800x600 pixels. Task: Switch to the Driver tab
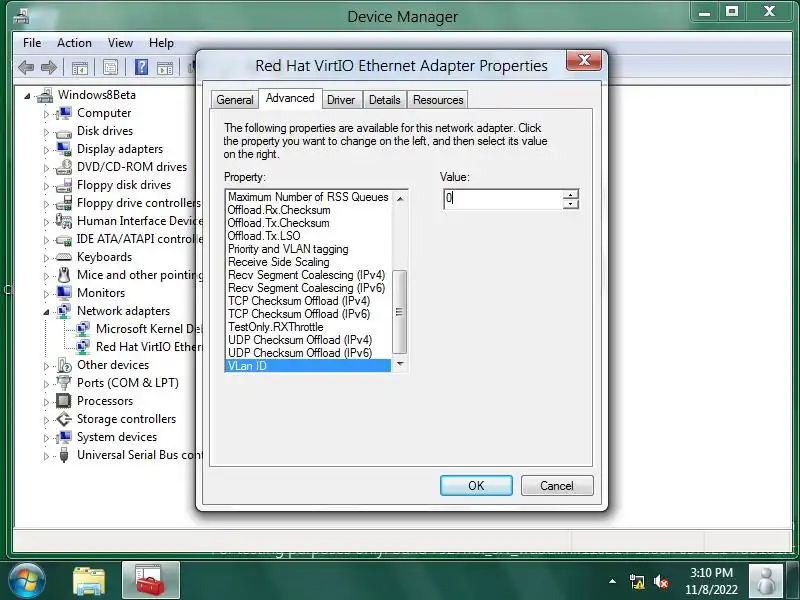341,99
